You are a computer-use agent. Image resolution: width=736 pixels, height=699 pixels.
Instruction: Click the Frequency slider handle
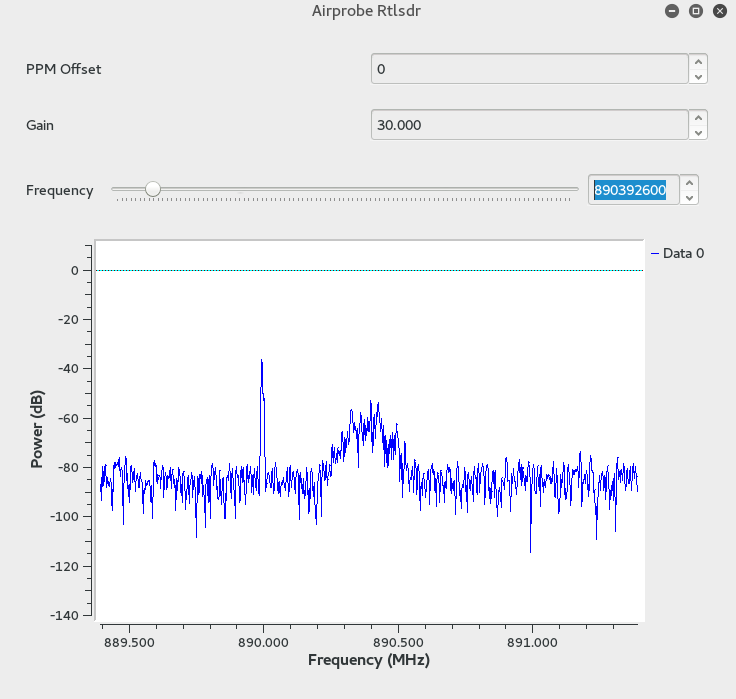tap(153, 189)
